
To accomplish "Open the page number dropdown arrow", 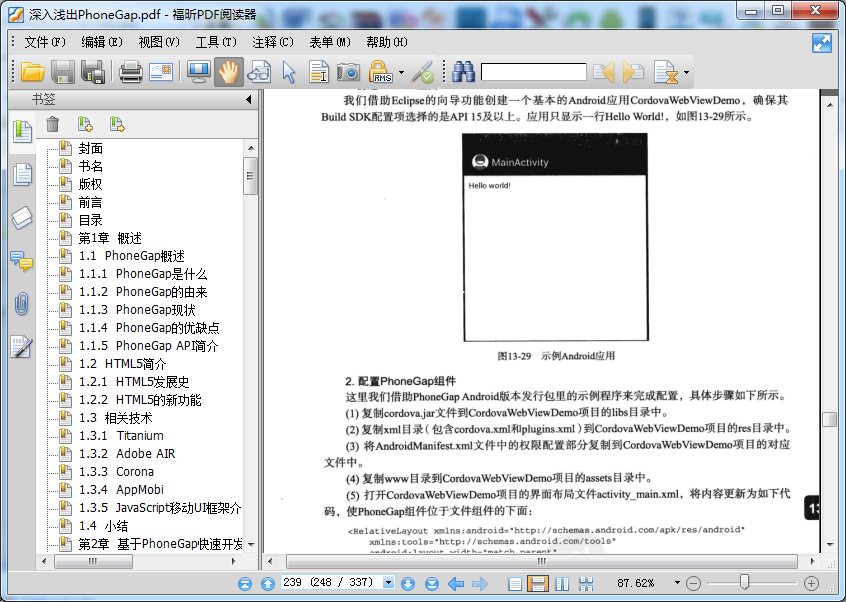I will 388,583.
